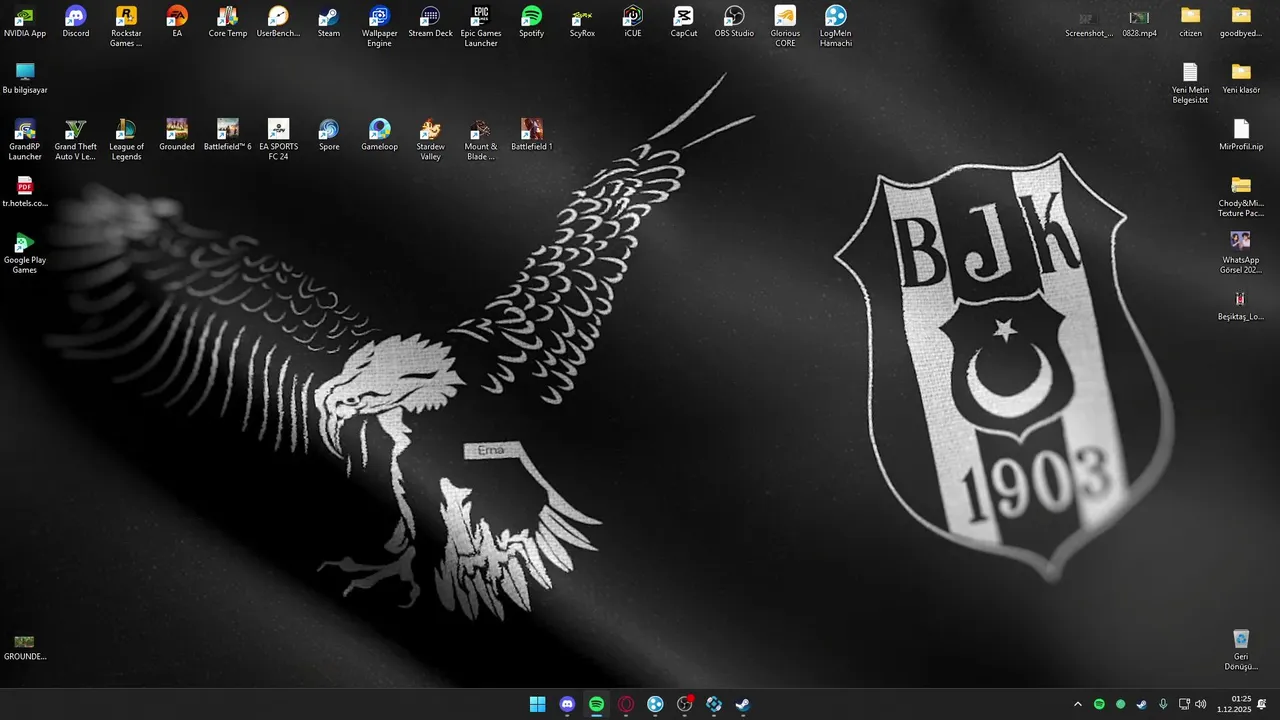
Task: Select the MirProfil.nip file
Action: pyautogui.click(x=1241, y=135)
